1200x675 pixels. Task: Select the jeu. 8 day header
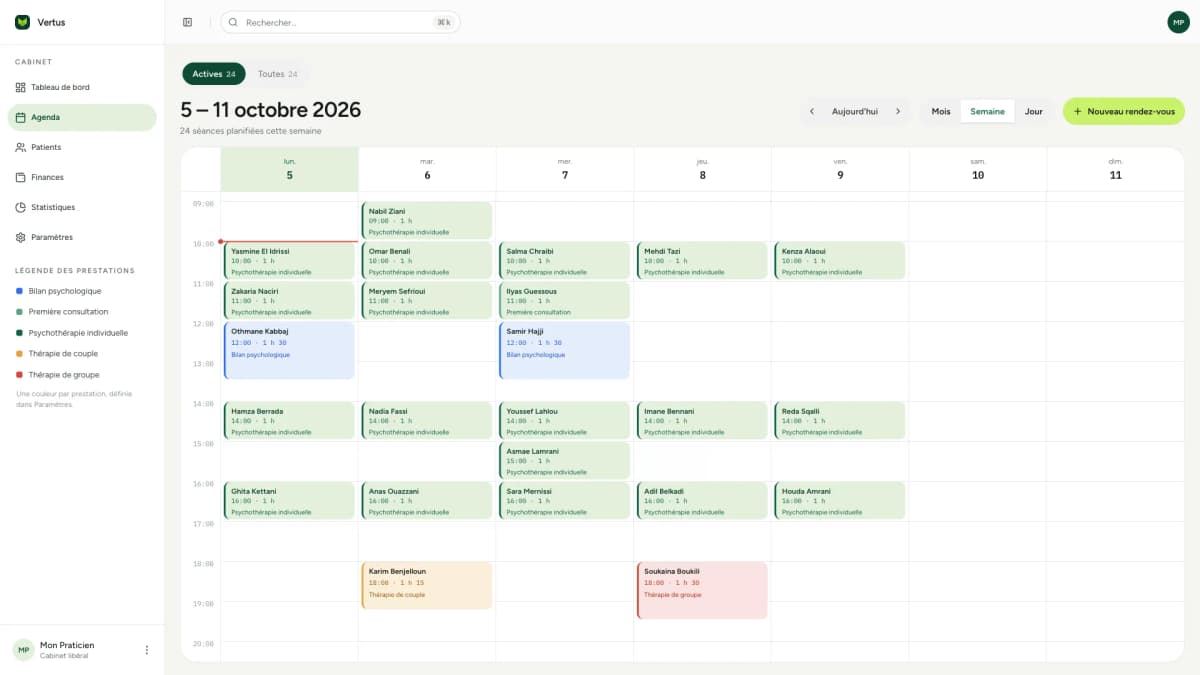pyautogui.click(x=702, y=169)
